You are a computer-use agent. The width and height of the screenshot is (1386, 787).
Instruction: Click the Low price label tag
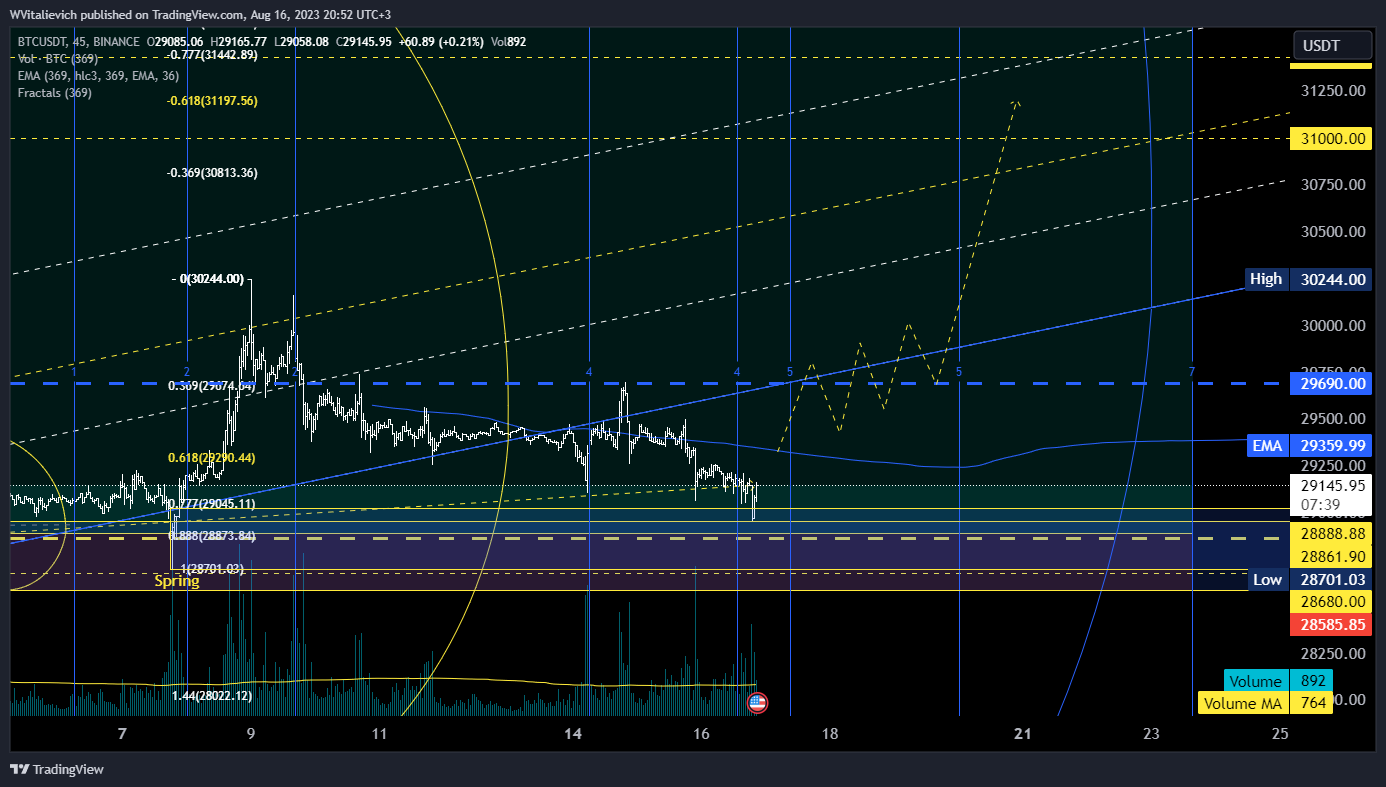1268,580
